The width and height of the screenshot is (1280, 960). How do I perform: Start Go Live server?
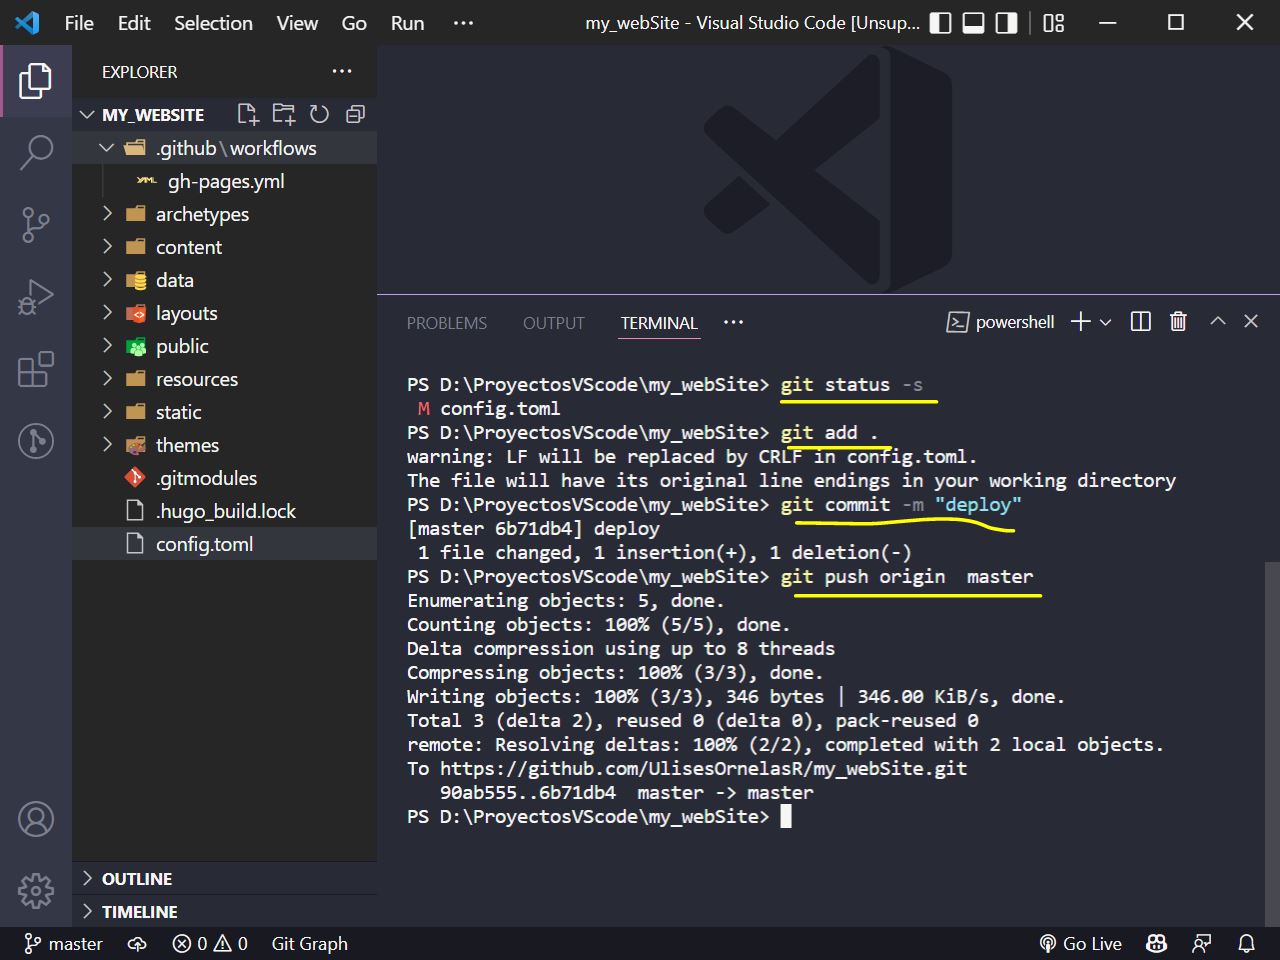[1081, 943]
